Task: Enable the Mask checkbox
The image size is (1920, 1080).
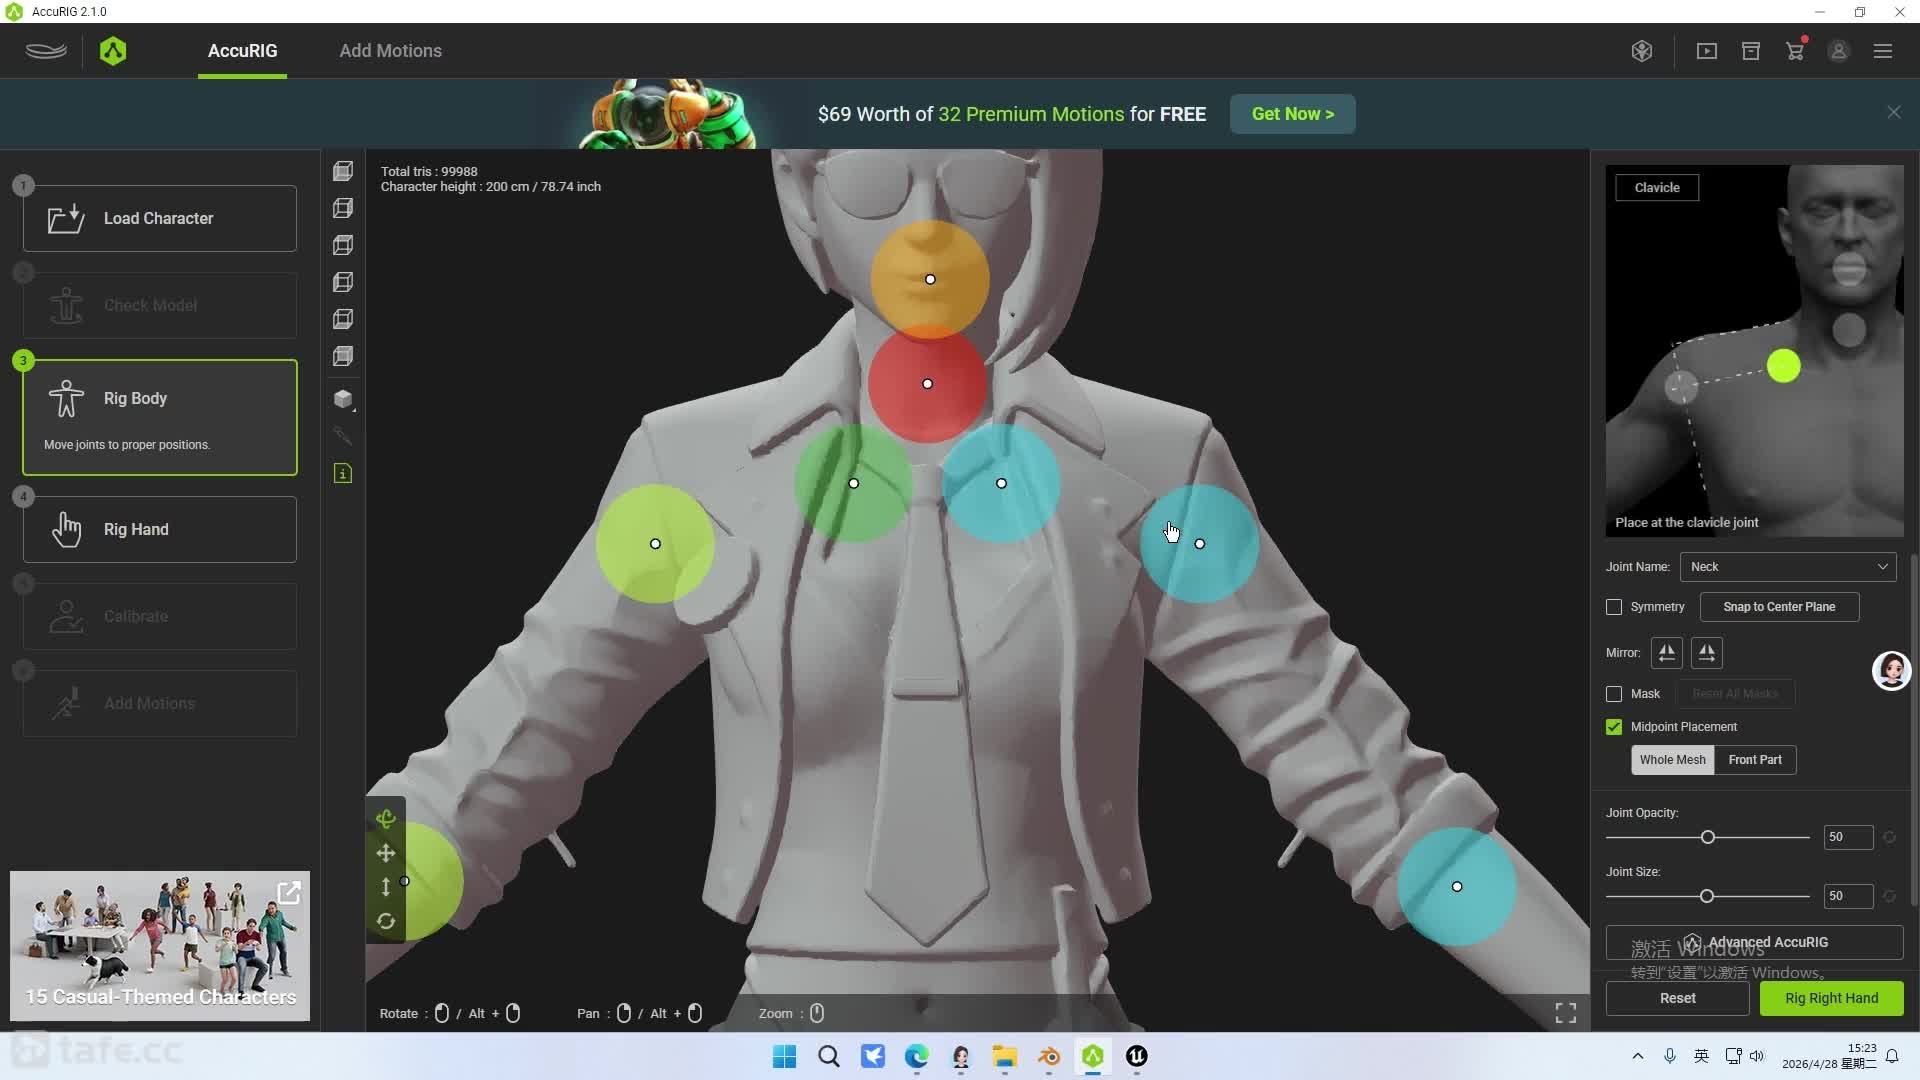Action: tap(1614, 694)
